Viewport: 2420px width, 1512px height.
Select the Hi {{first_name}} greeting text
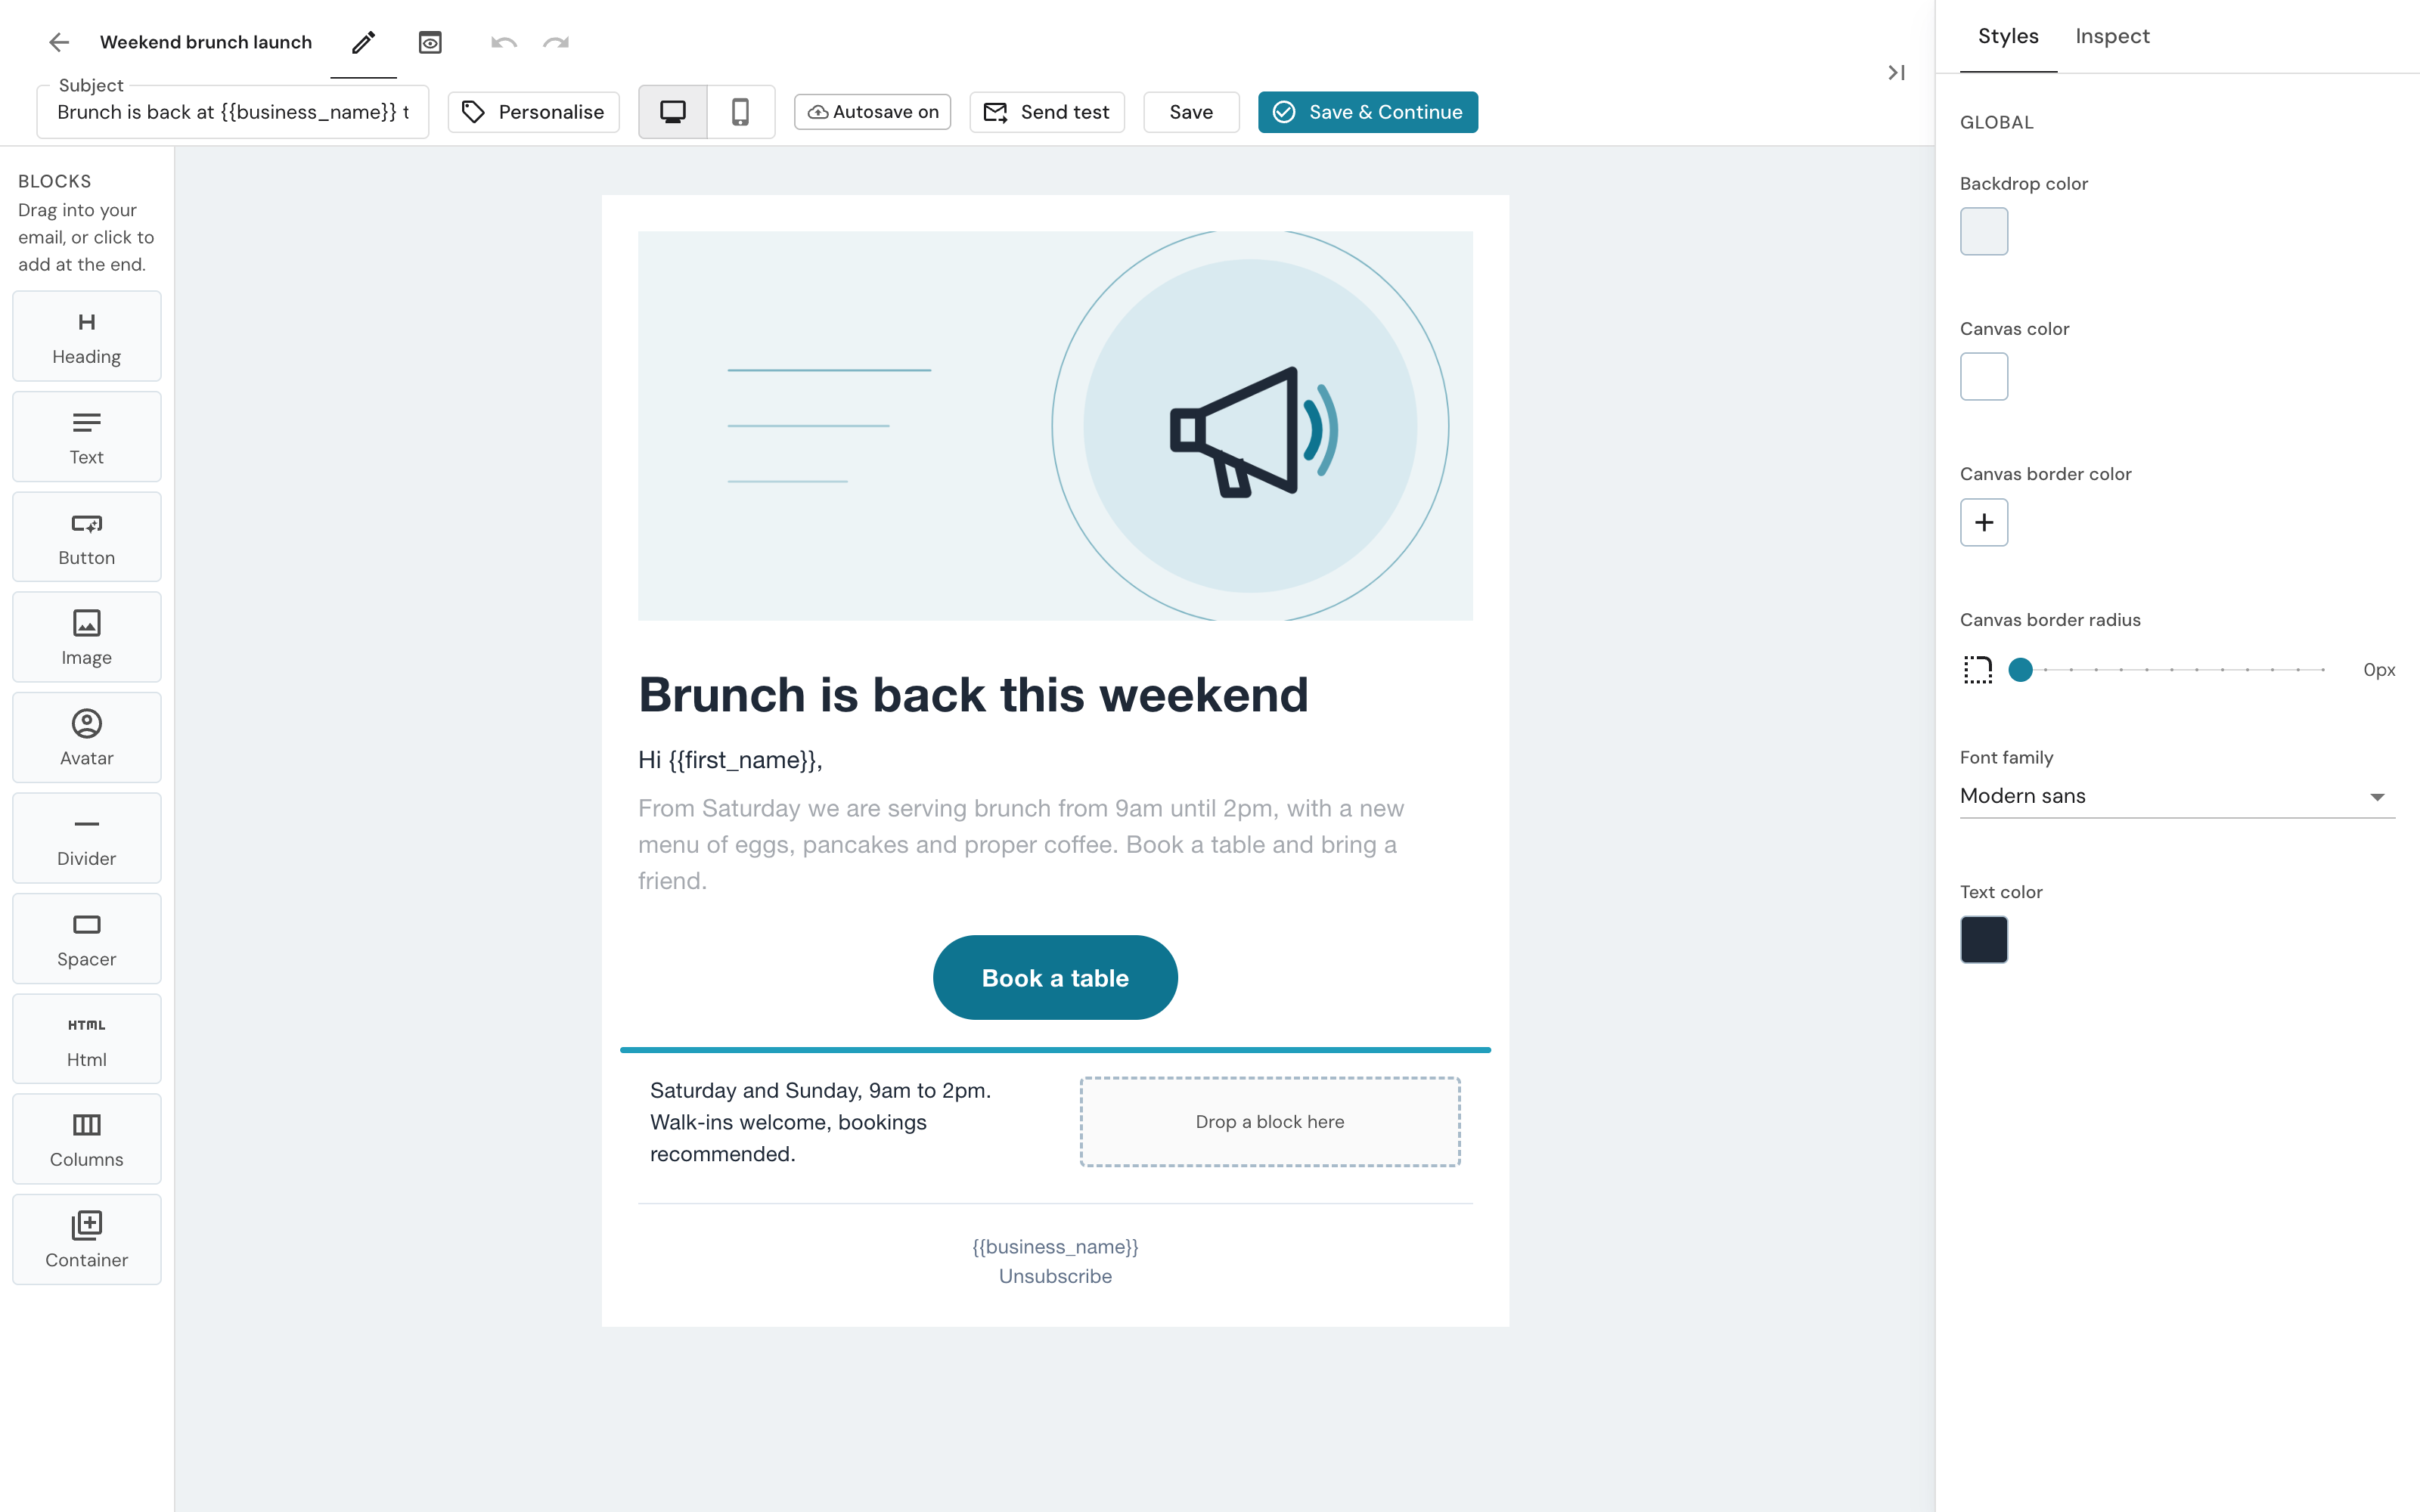(730, 760)
